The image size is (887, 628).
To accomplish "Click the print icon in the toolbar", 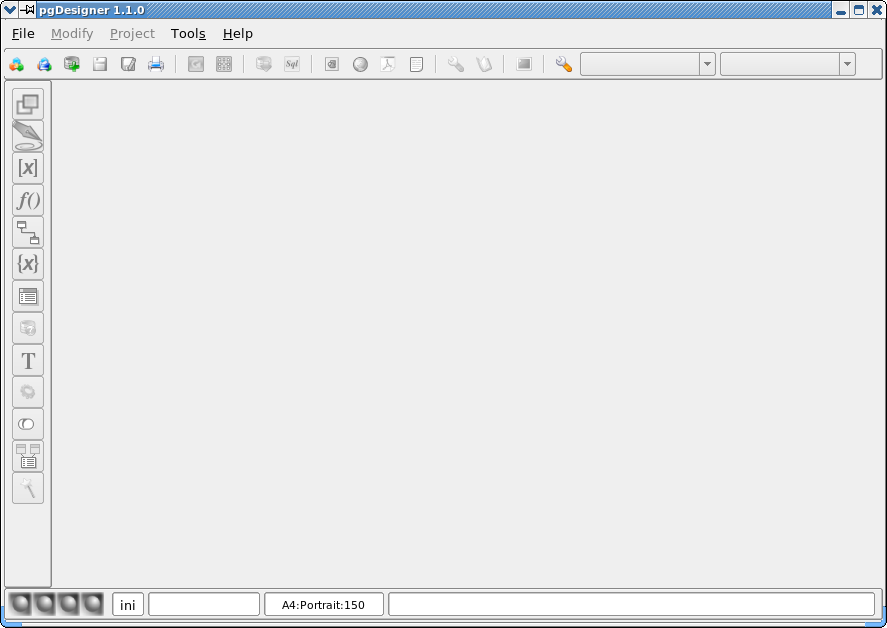I will click(156, 64).
